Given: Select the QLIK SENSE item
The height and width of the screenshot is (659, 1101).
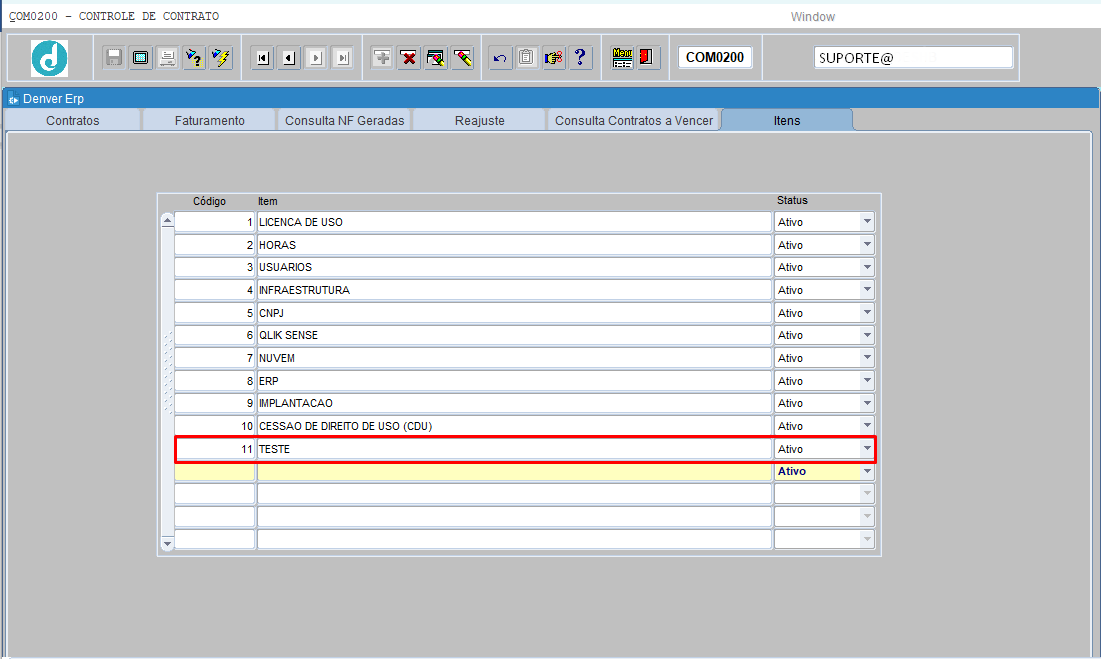Looking at the screenshot, I should point(514,335).
